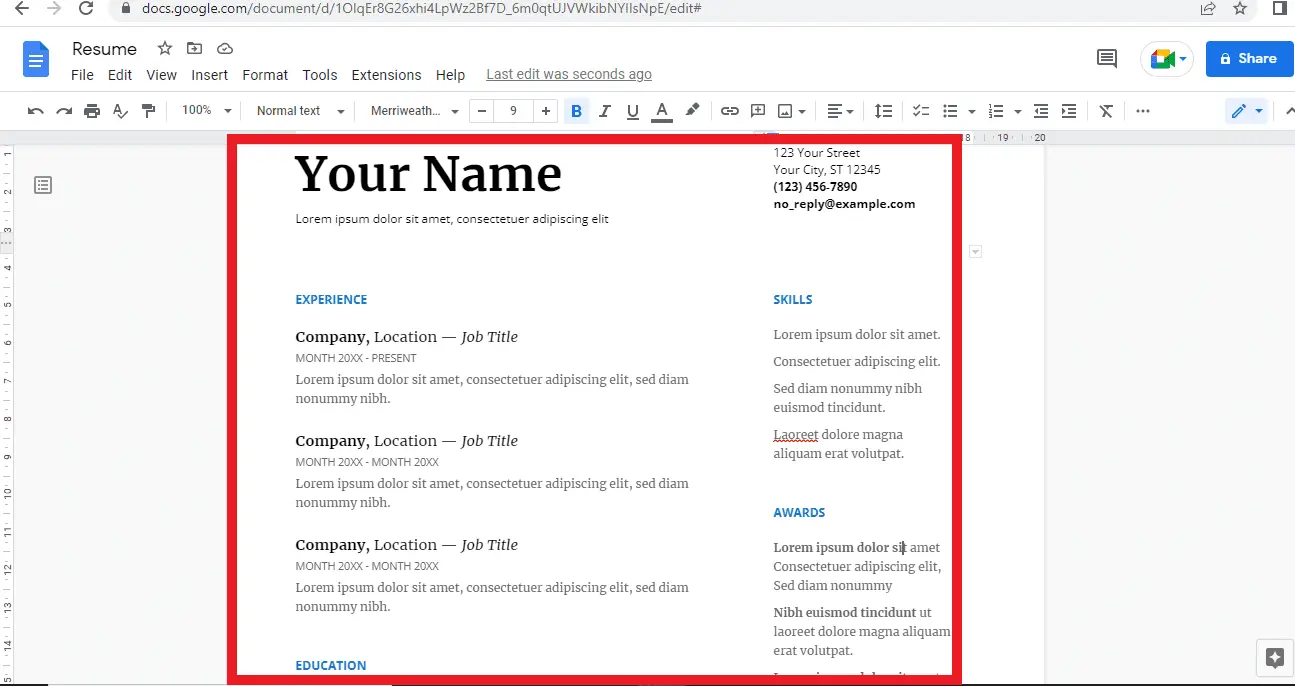
Task: Choose a text color
Action: click(x=661, y=111)
